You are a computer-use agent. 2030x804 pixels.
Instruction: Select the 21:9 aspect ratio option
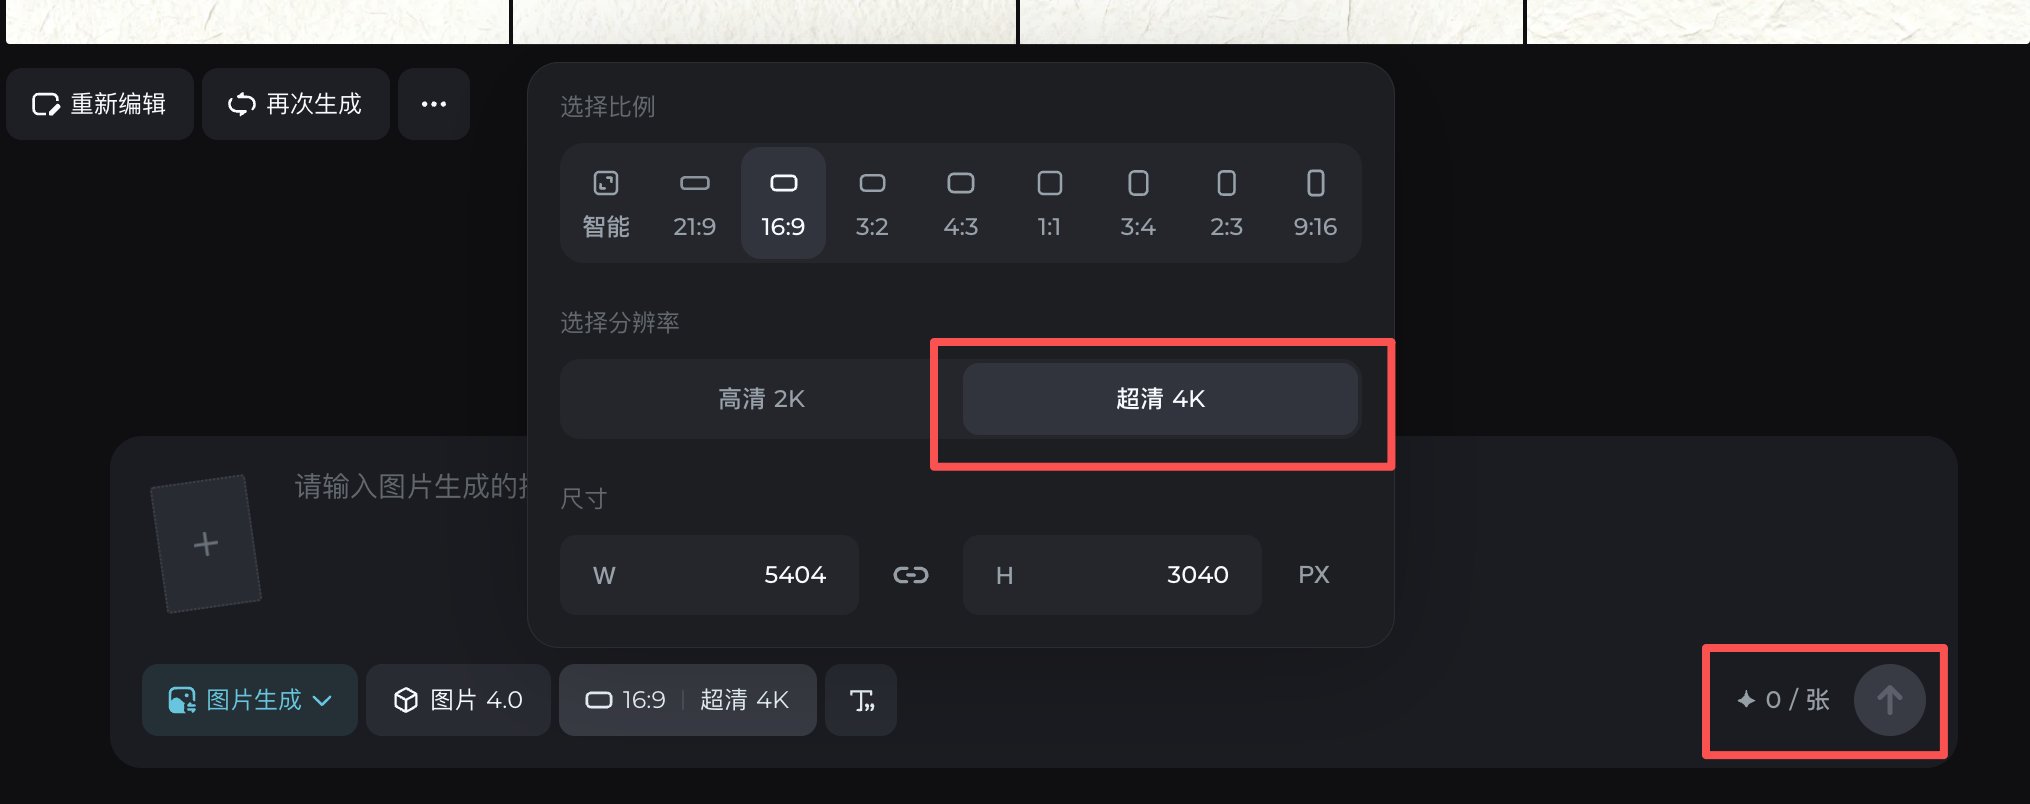click(x=694, y=204)
